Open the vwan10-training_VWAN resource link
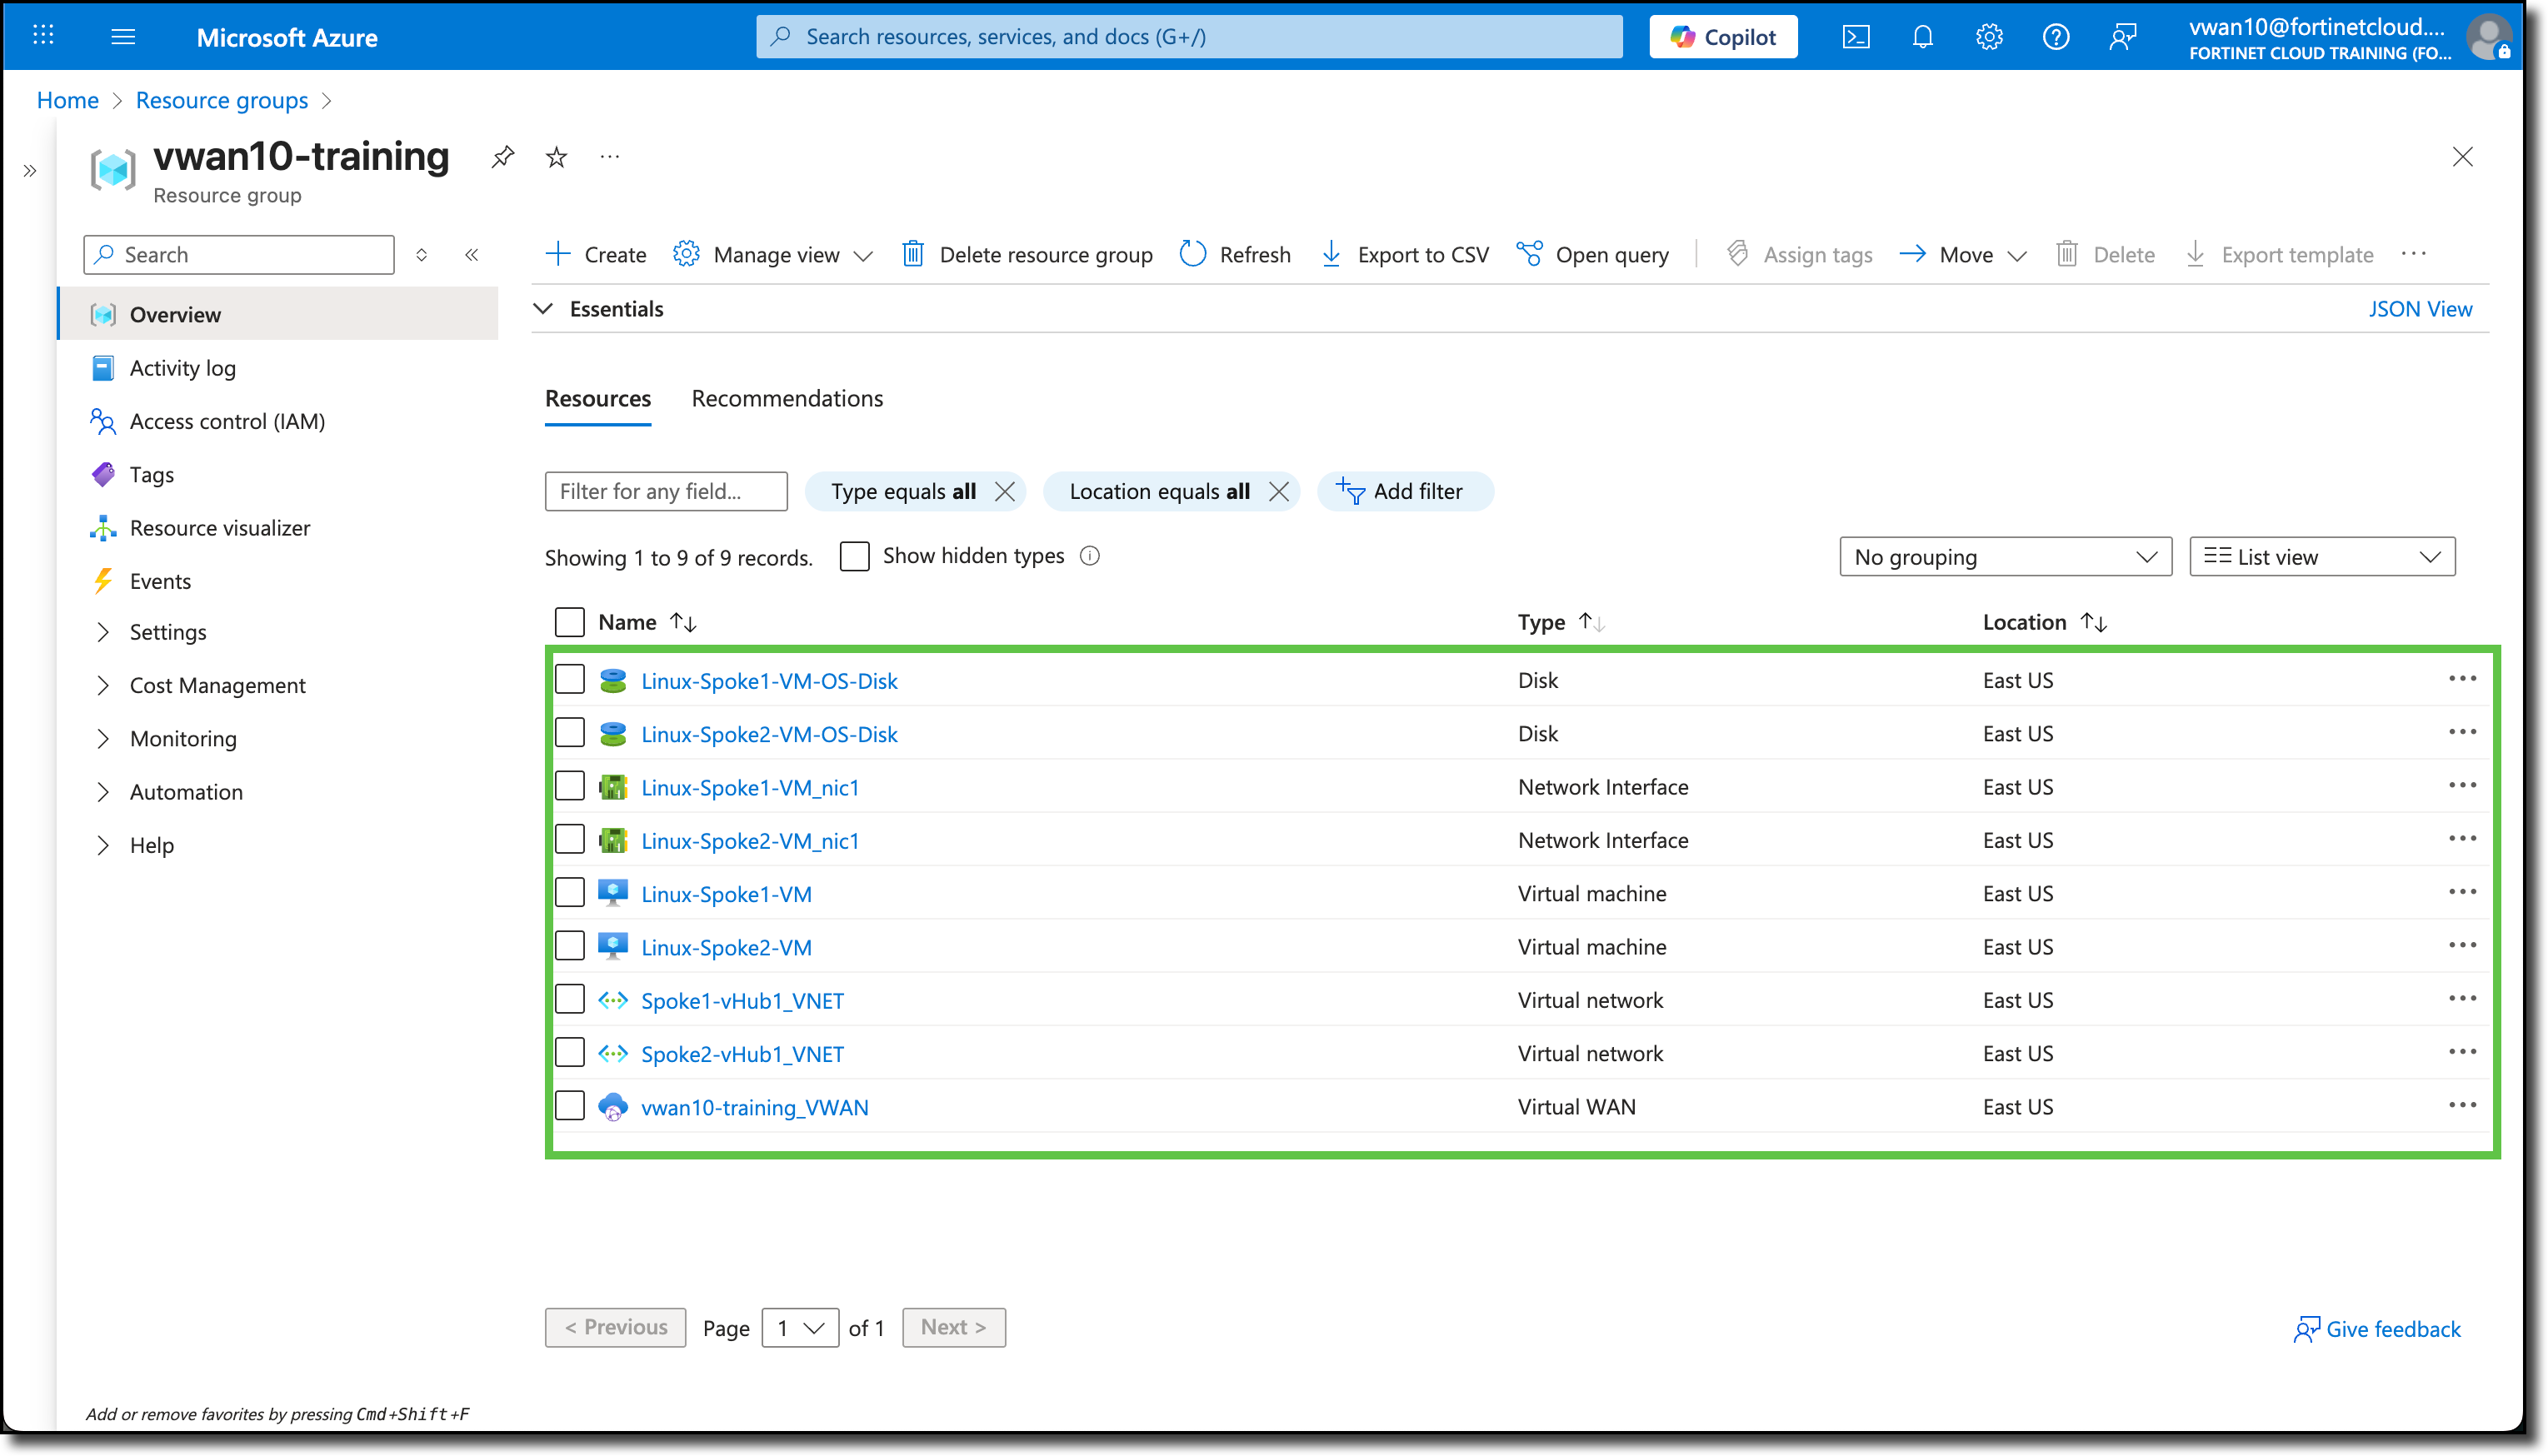This screenshot has width=2548, height=1456. click(x=754, y=1107)
